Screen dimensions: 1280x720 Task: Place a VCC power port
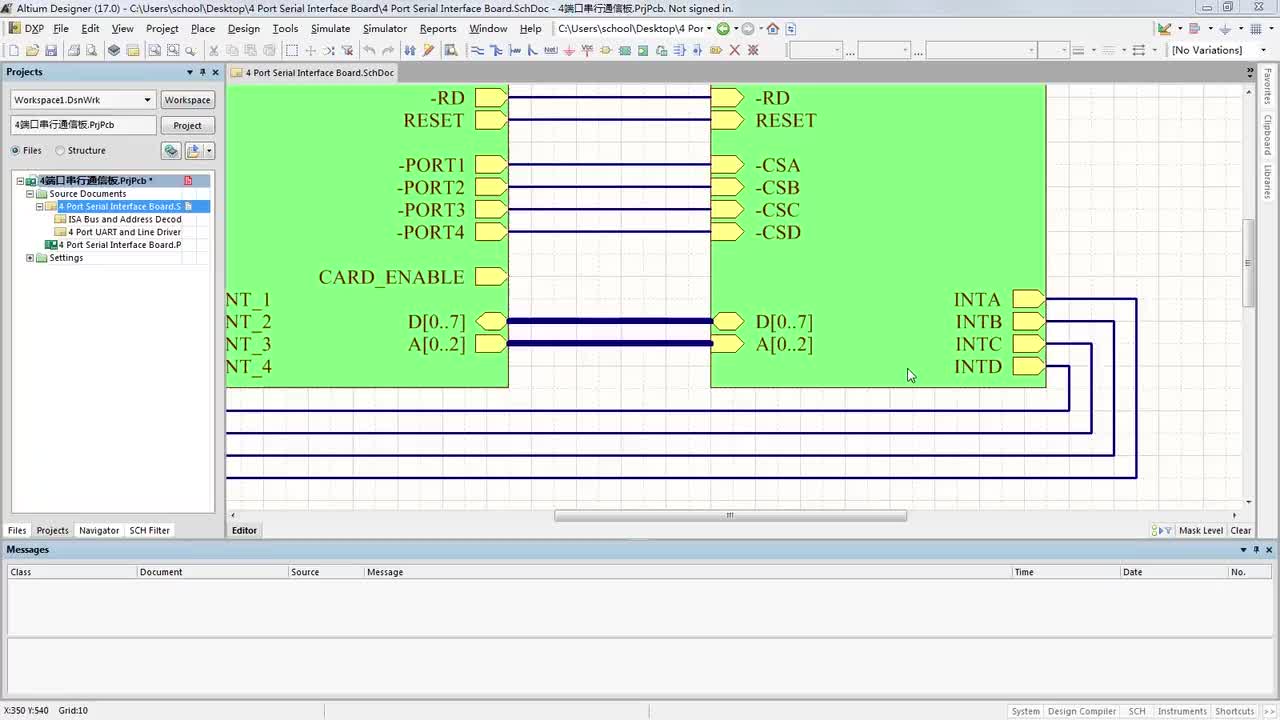[x=587, y=50]
